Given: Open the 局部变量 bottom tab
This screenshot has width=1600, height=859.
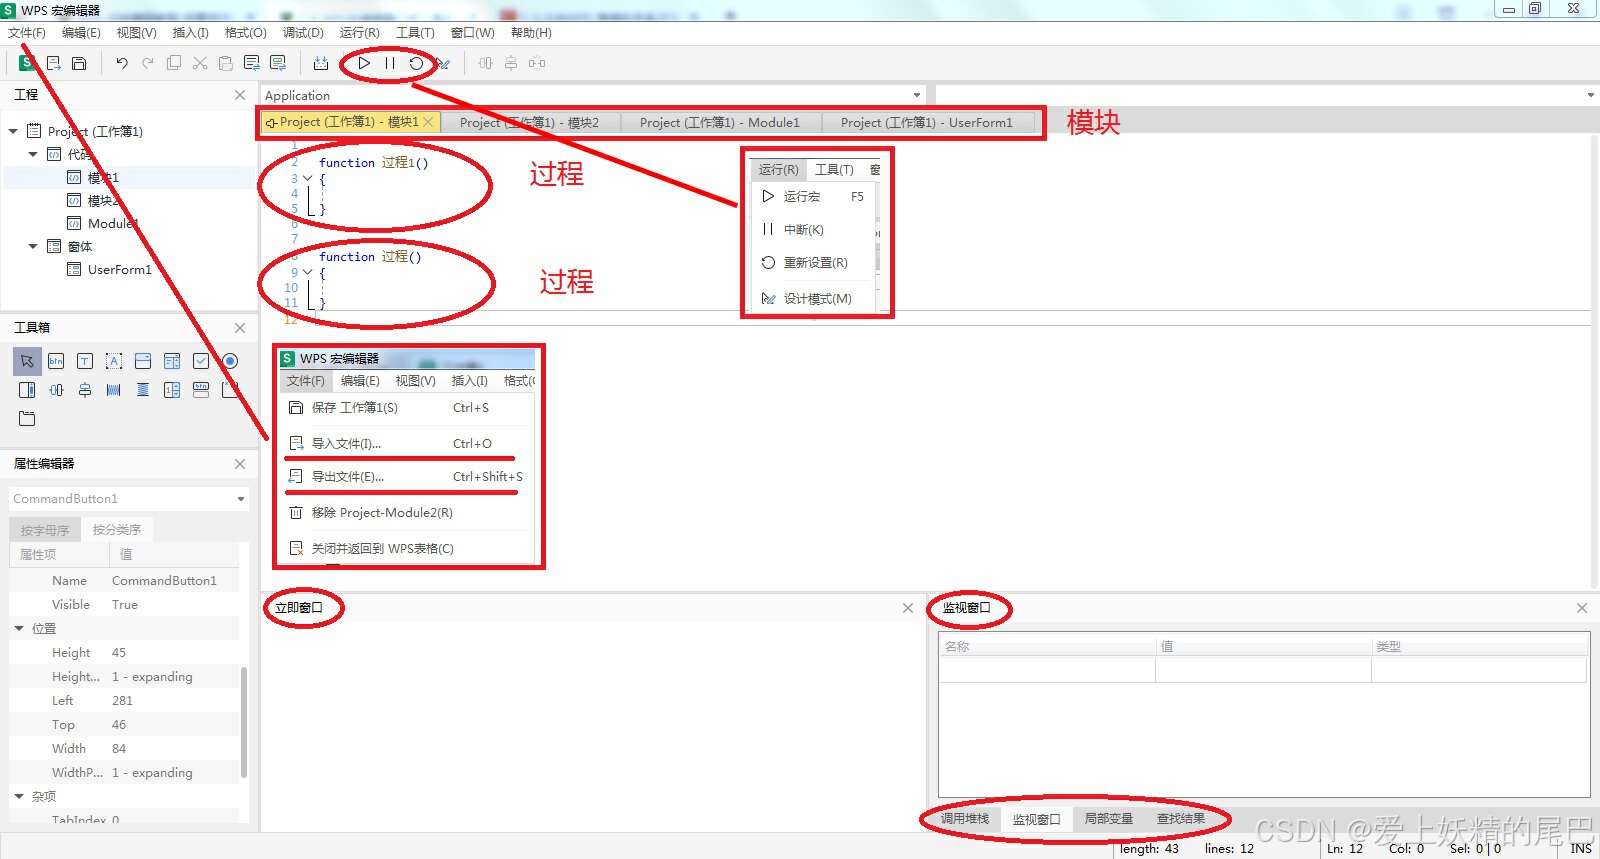Looking at the screenshot, I should [x=1109, y=819].
